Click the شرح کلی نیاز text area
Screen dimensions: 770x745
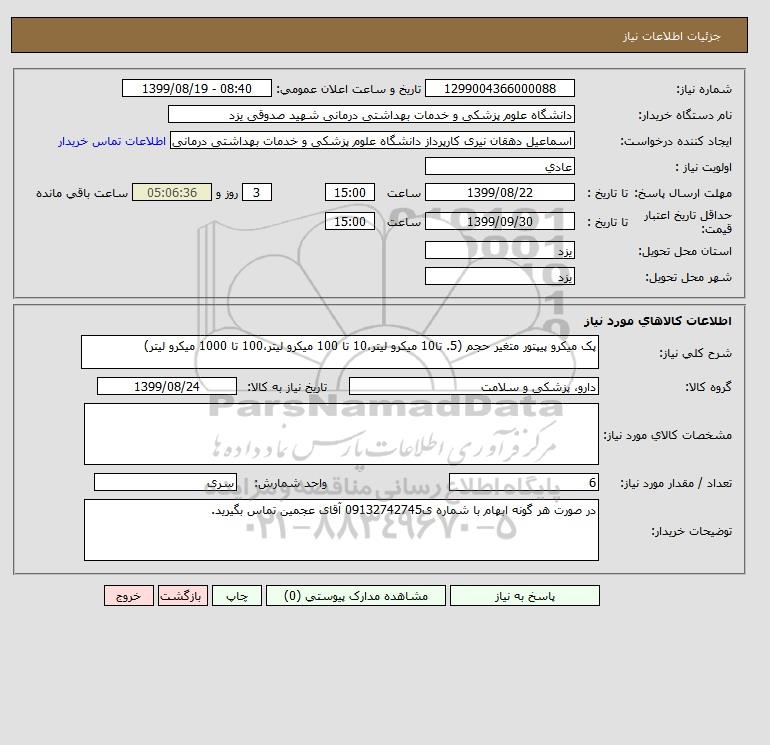[x=340, y=352]
